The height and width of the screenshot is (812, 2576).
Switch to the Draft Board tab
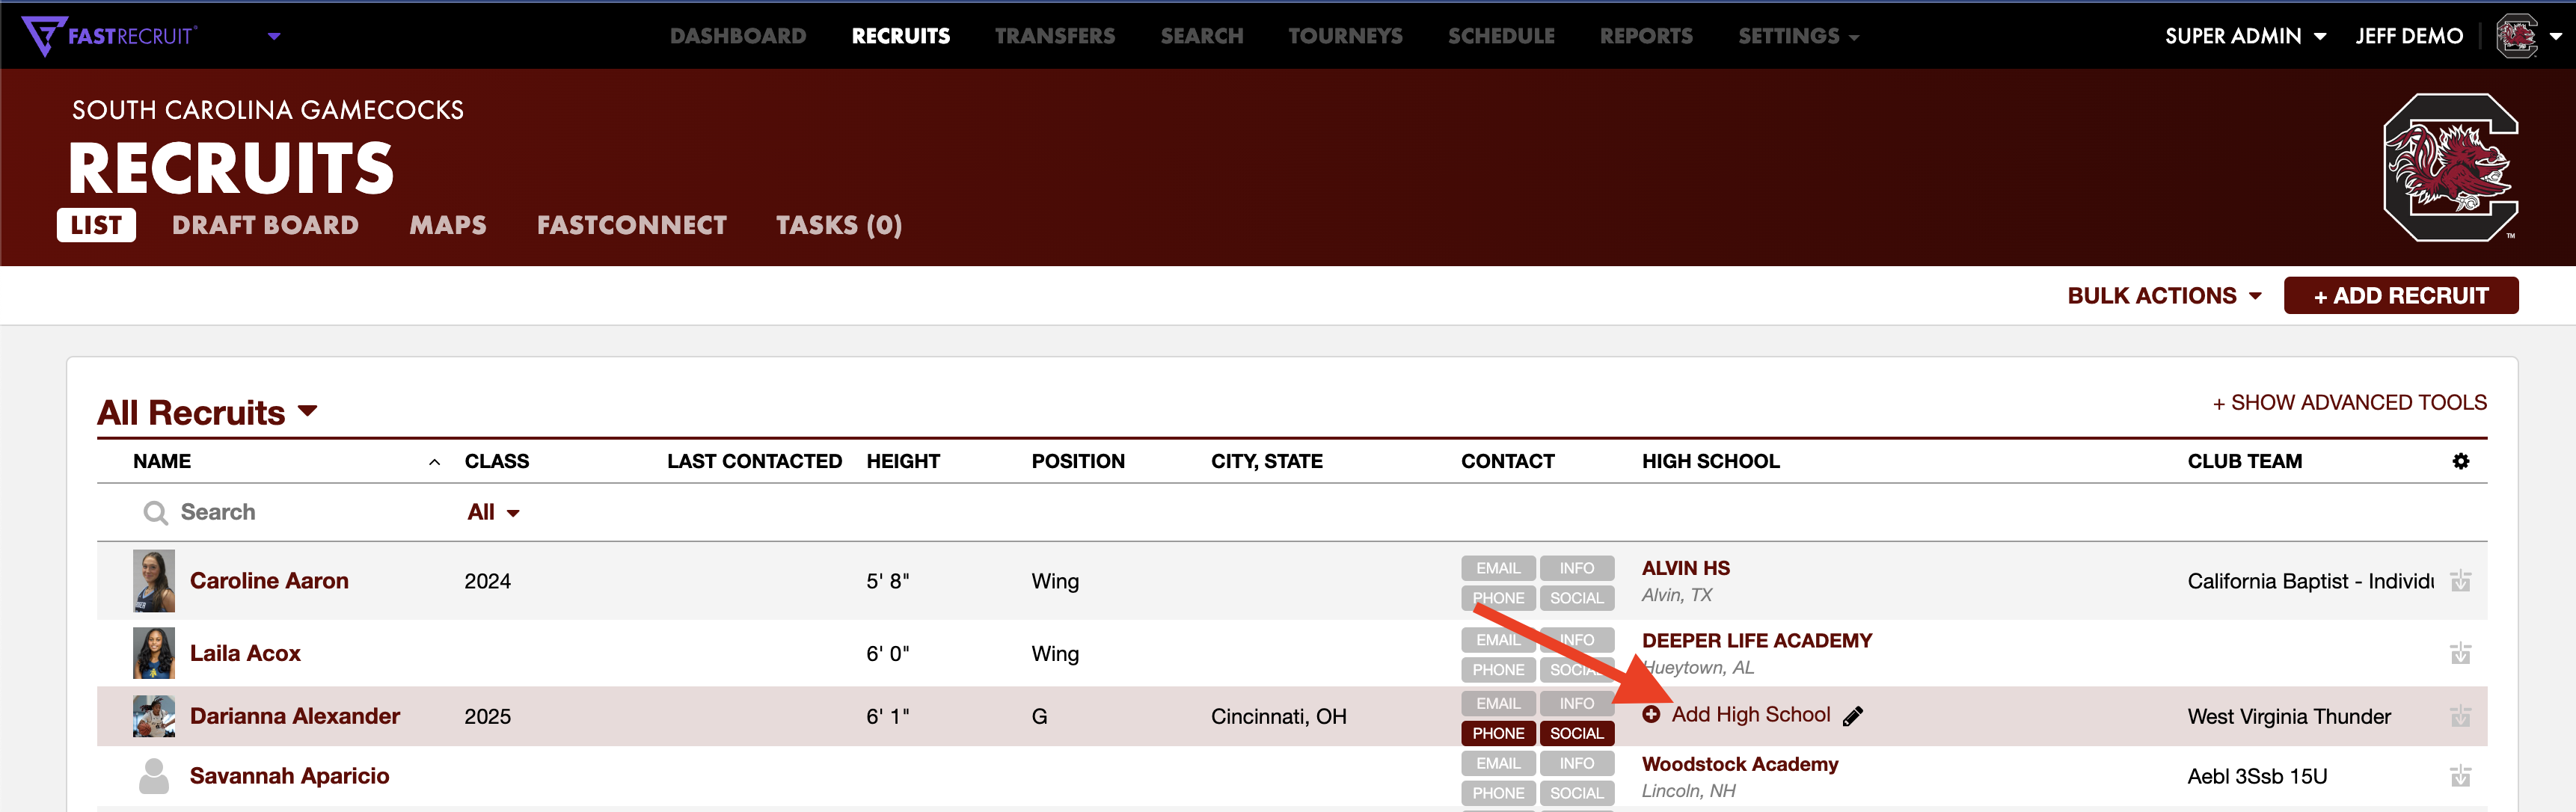pos(265,225)
